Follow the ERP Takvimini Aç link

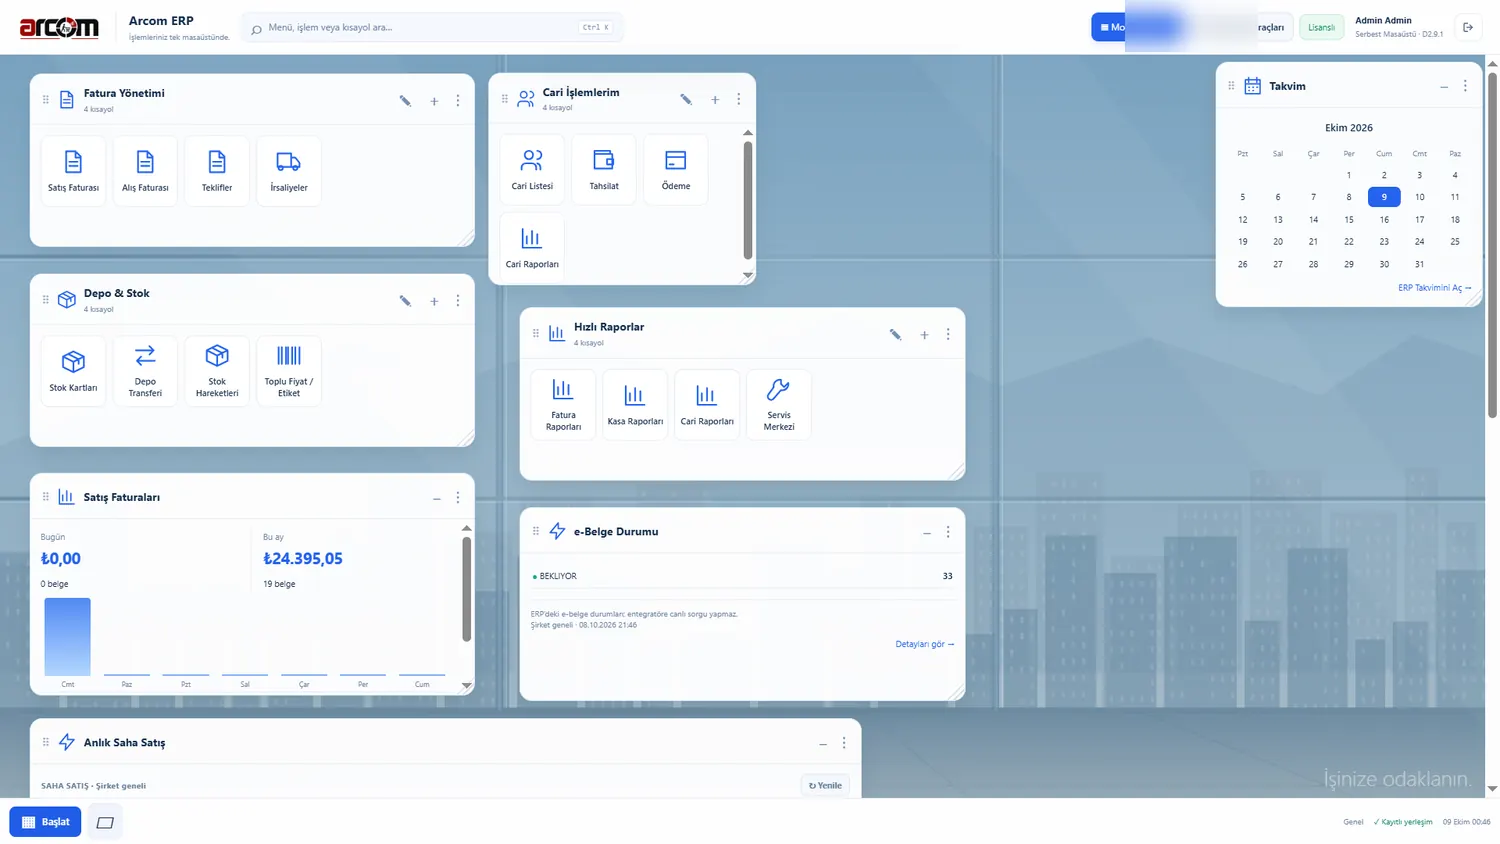(1435, 288)
